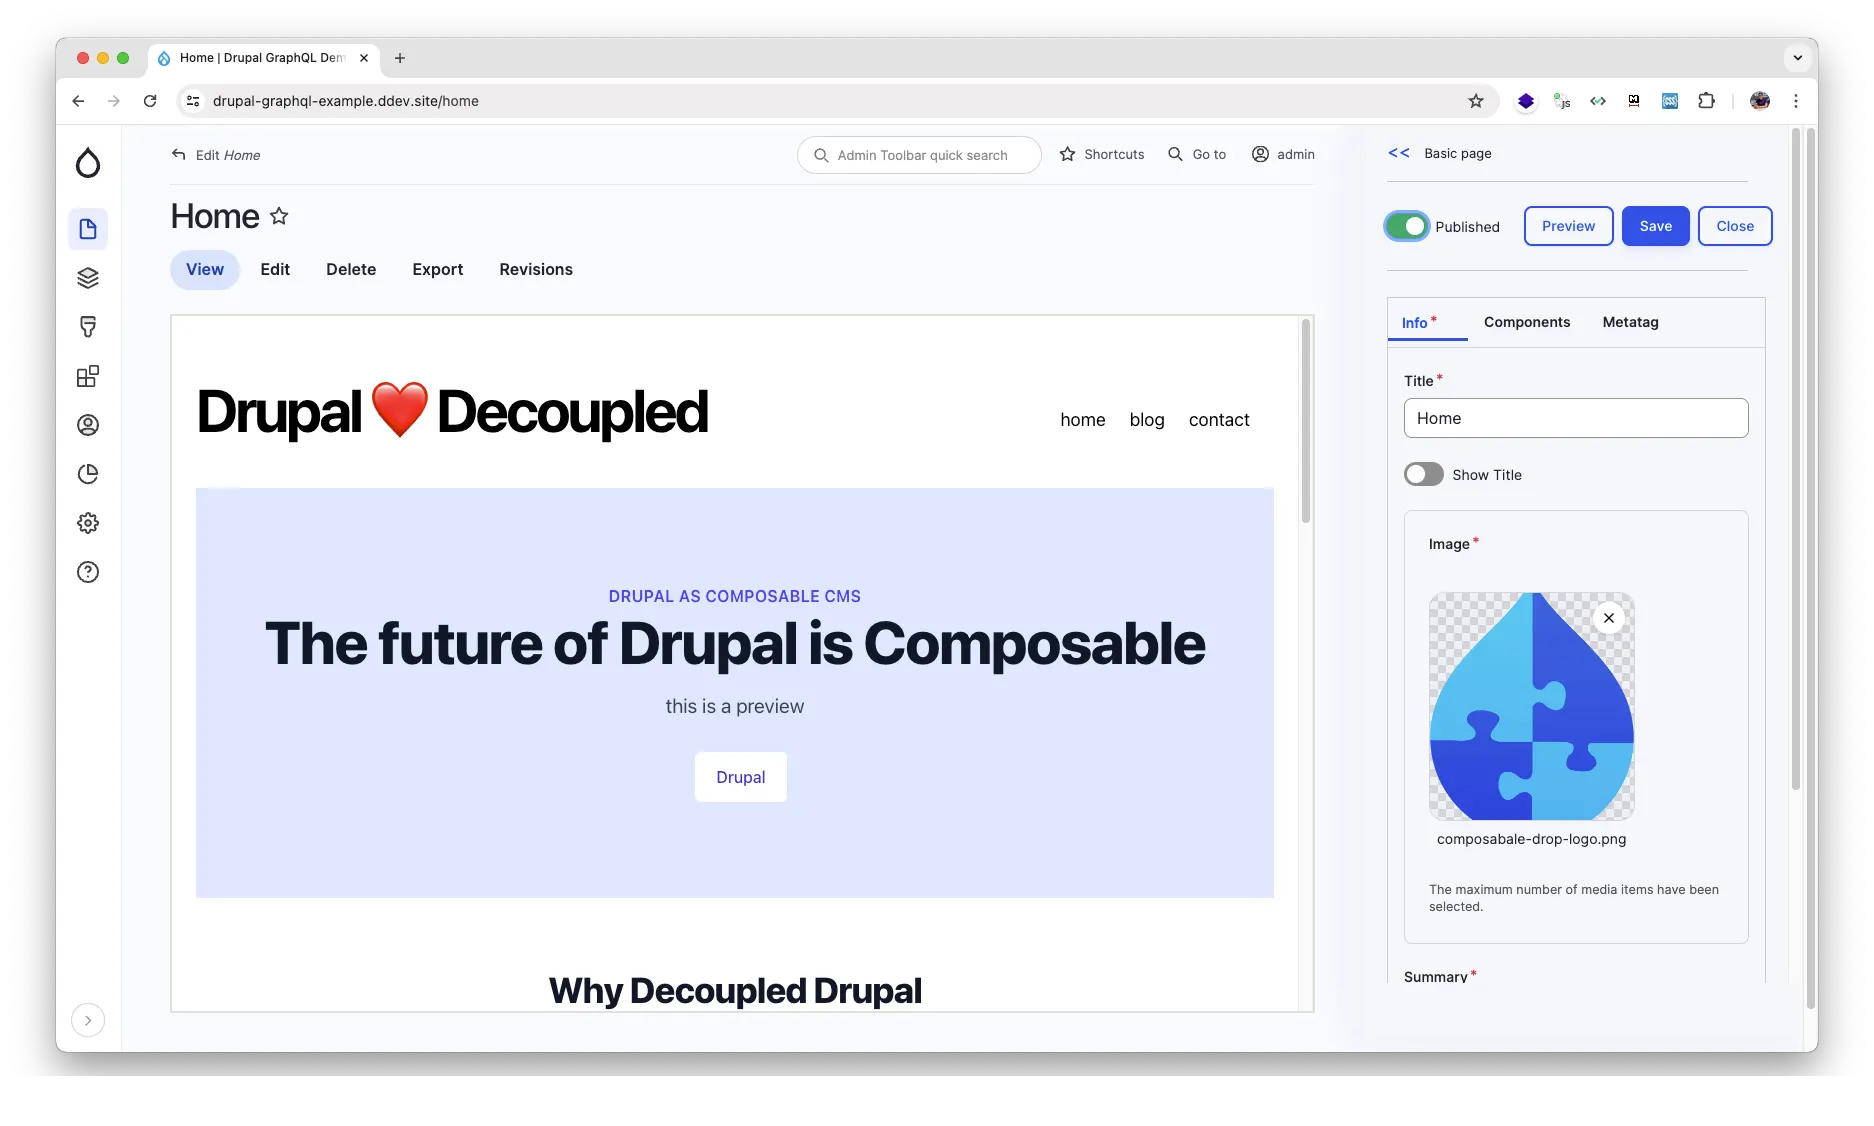Collapse the Basic page sidebar with << icon
Screen dimensions: 1874x1126
point(1399,153)
